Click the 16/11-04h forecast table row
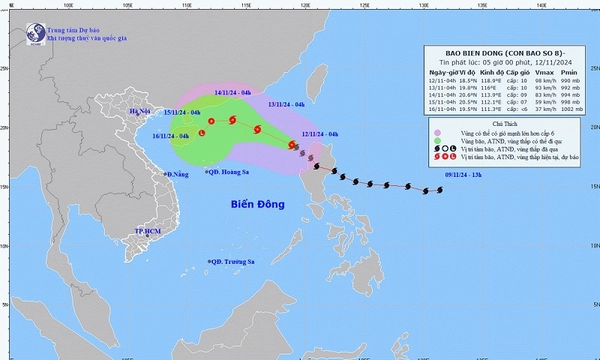Image resolution: width=600 pixels, height=360 pixels. (x=505, y=109)
